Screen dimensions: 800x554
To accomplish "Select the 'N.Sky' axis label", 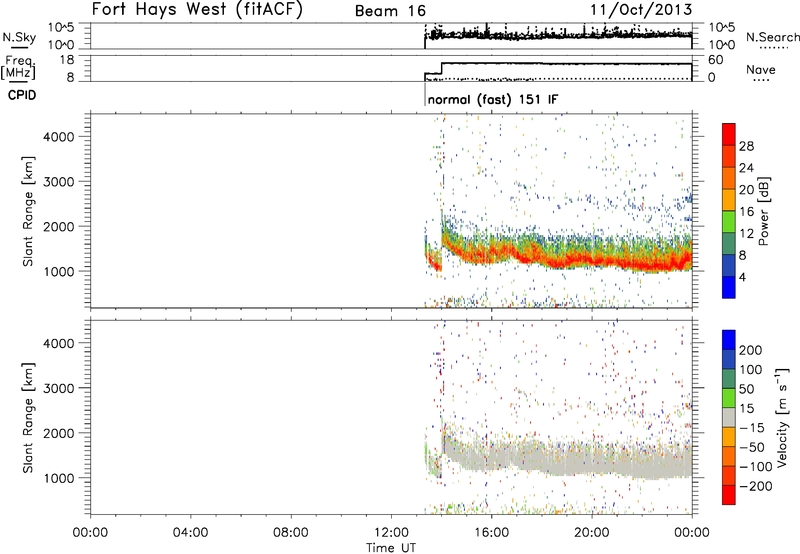I will coord(19,37).
